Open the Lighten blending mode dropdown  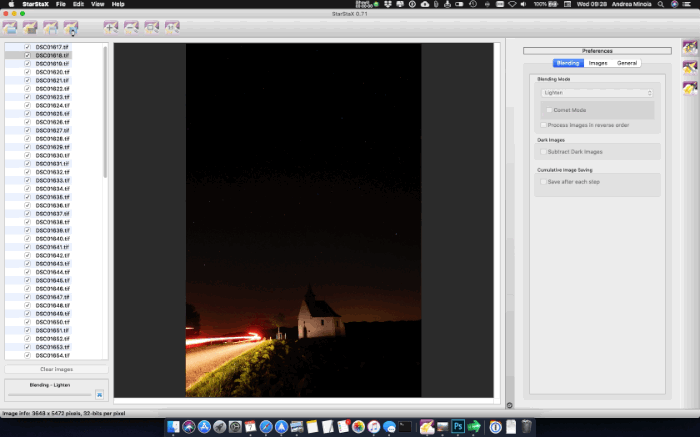click(x=597, y=93)
